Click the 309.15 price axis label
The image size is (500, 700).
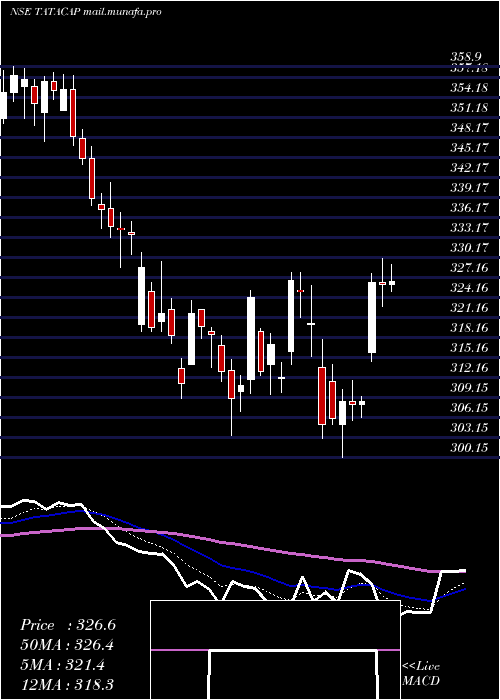[469, 388]
